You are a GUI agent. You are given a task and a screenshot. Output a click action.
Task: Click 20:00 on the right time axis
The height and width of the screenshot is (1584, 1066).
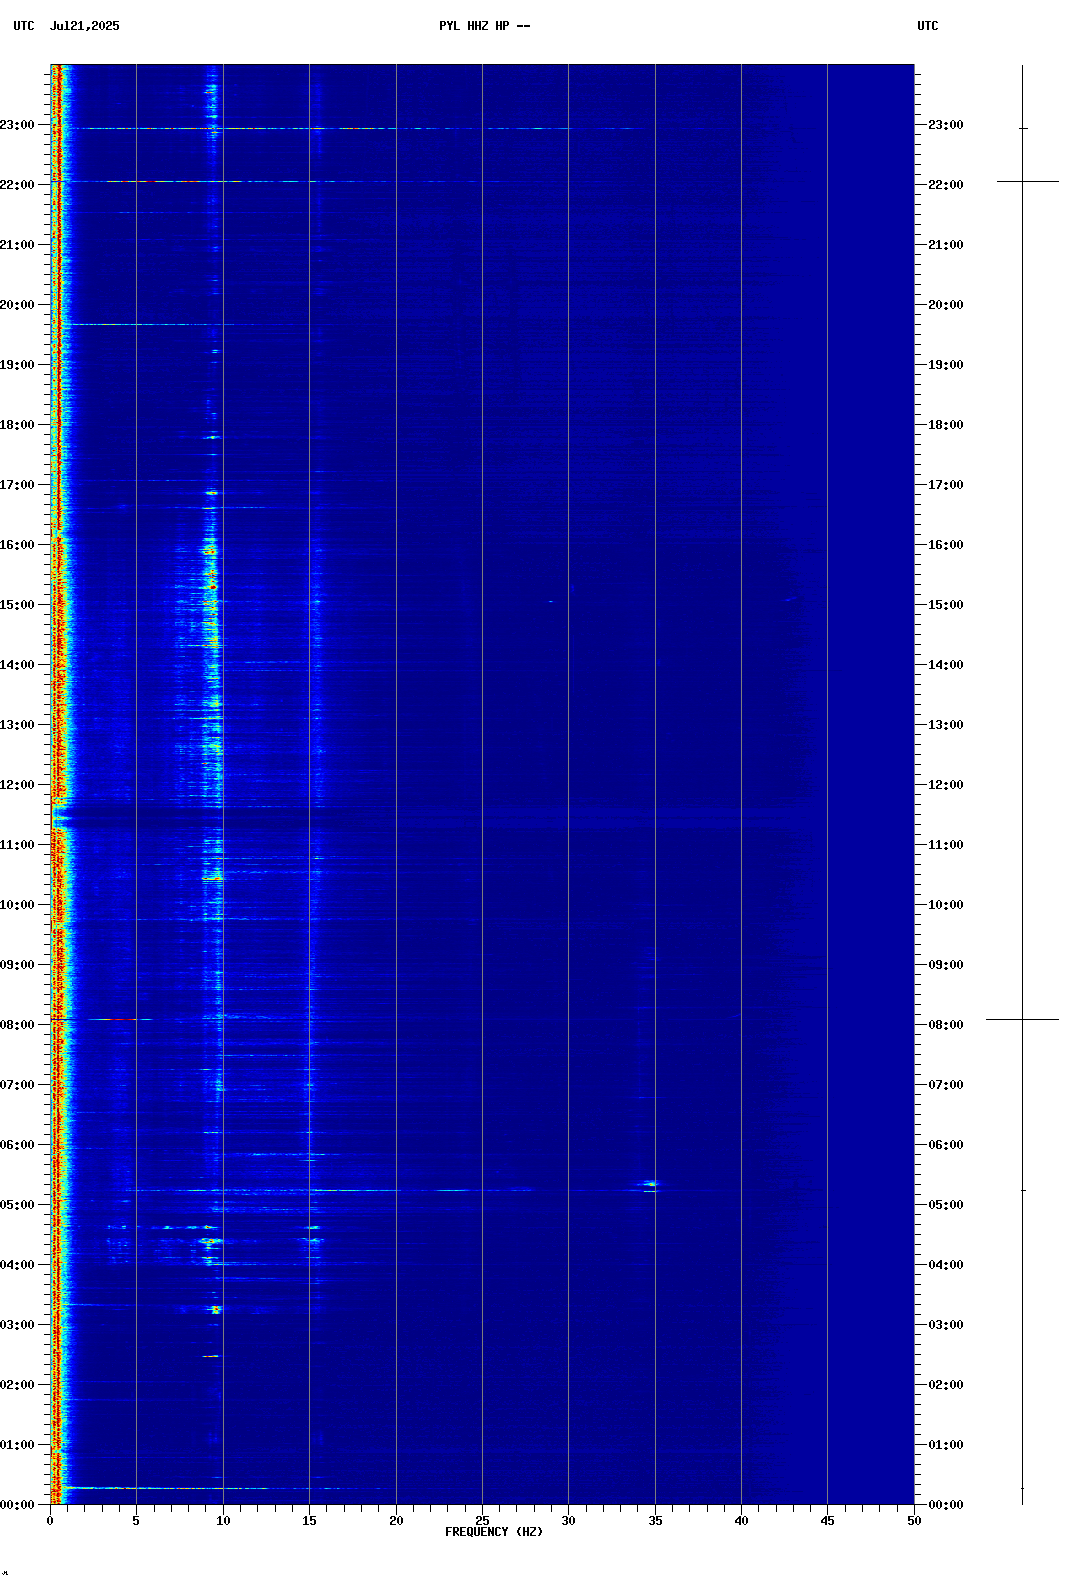pos(946,305)
